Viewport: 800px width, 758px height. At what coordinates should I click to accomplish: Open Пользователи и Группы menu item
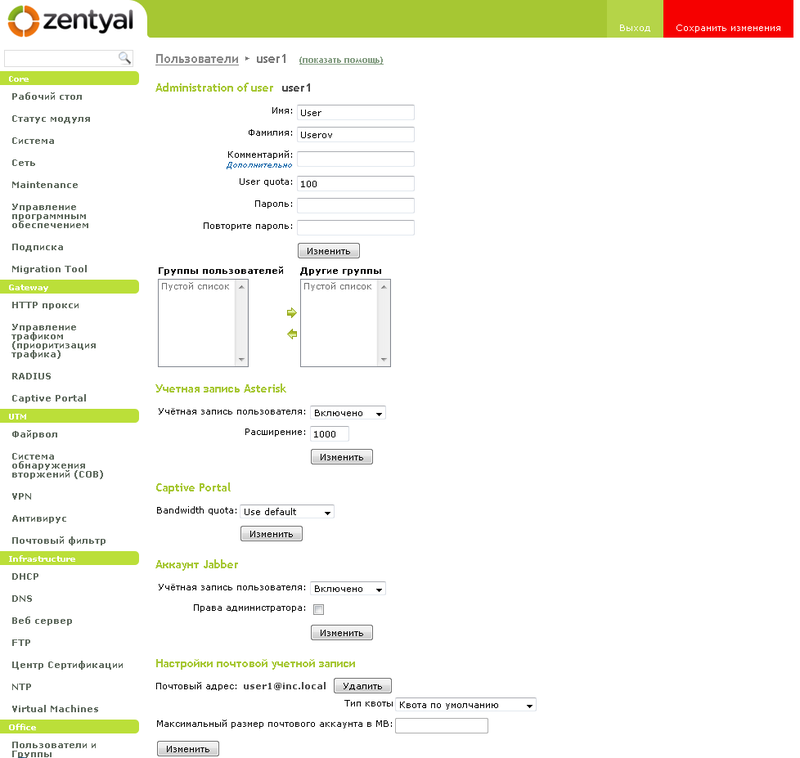(x=54, y=749)
